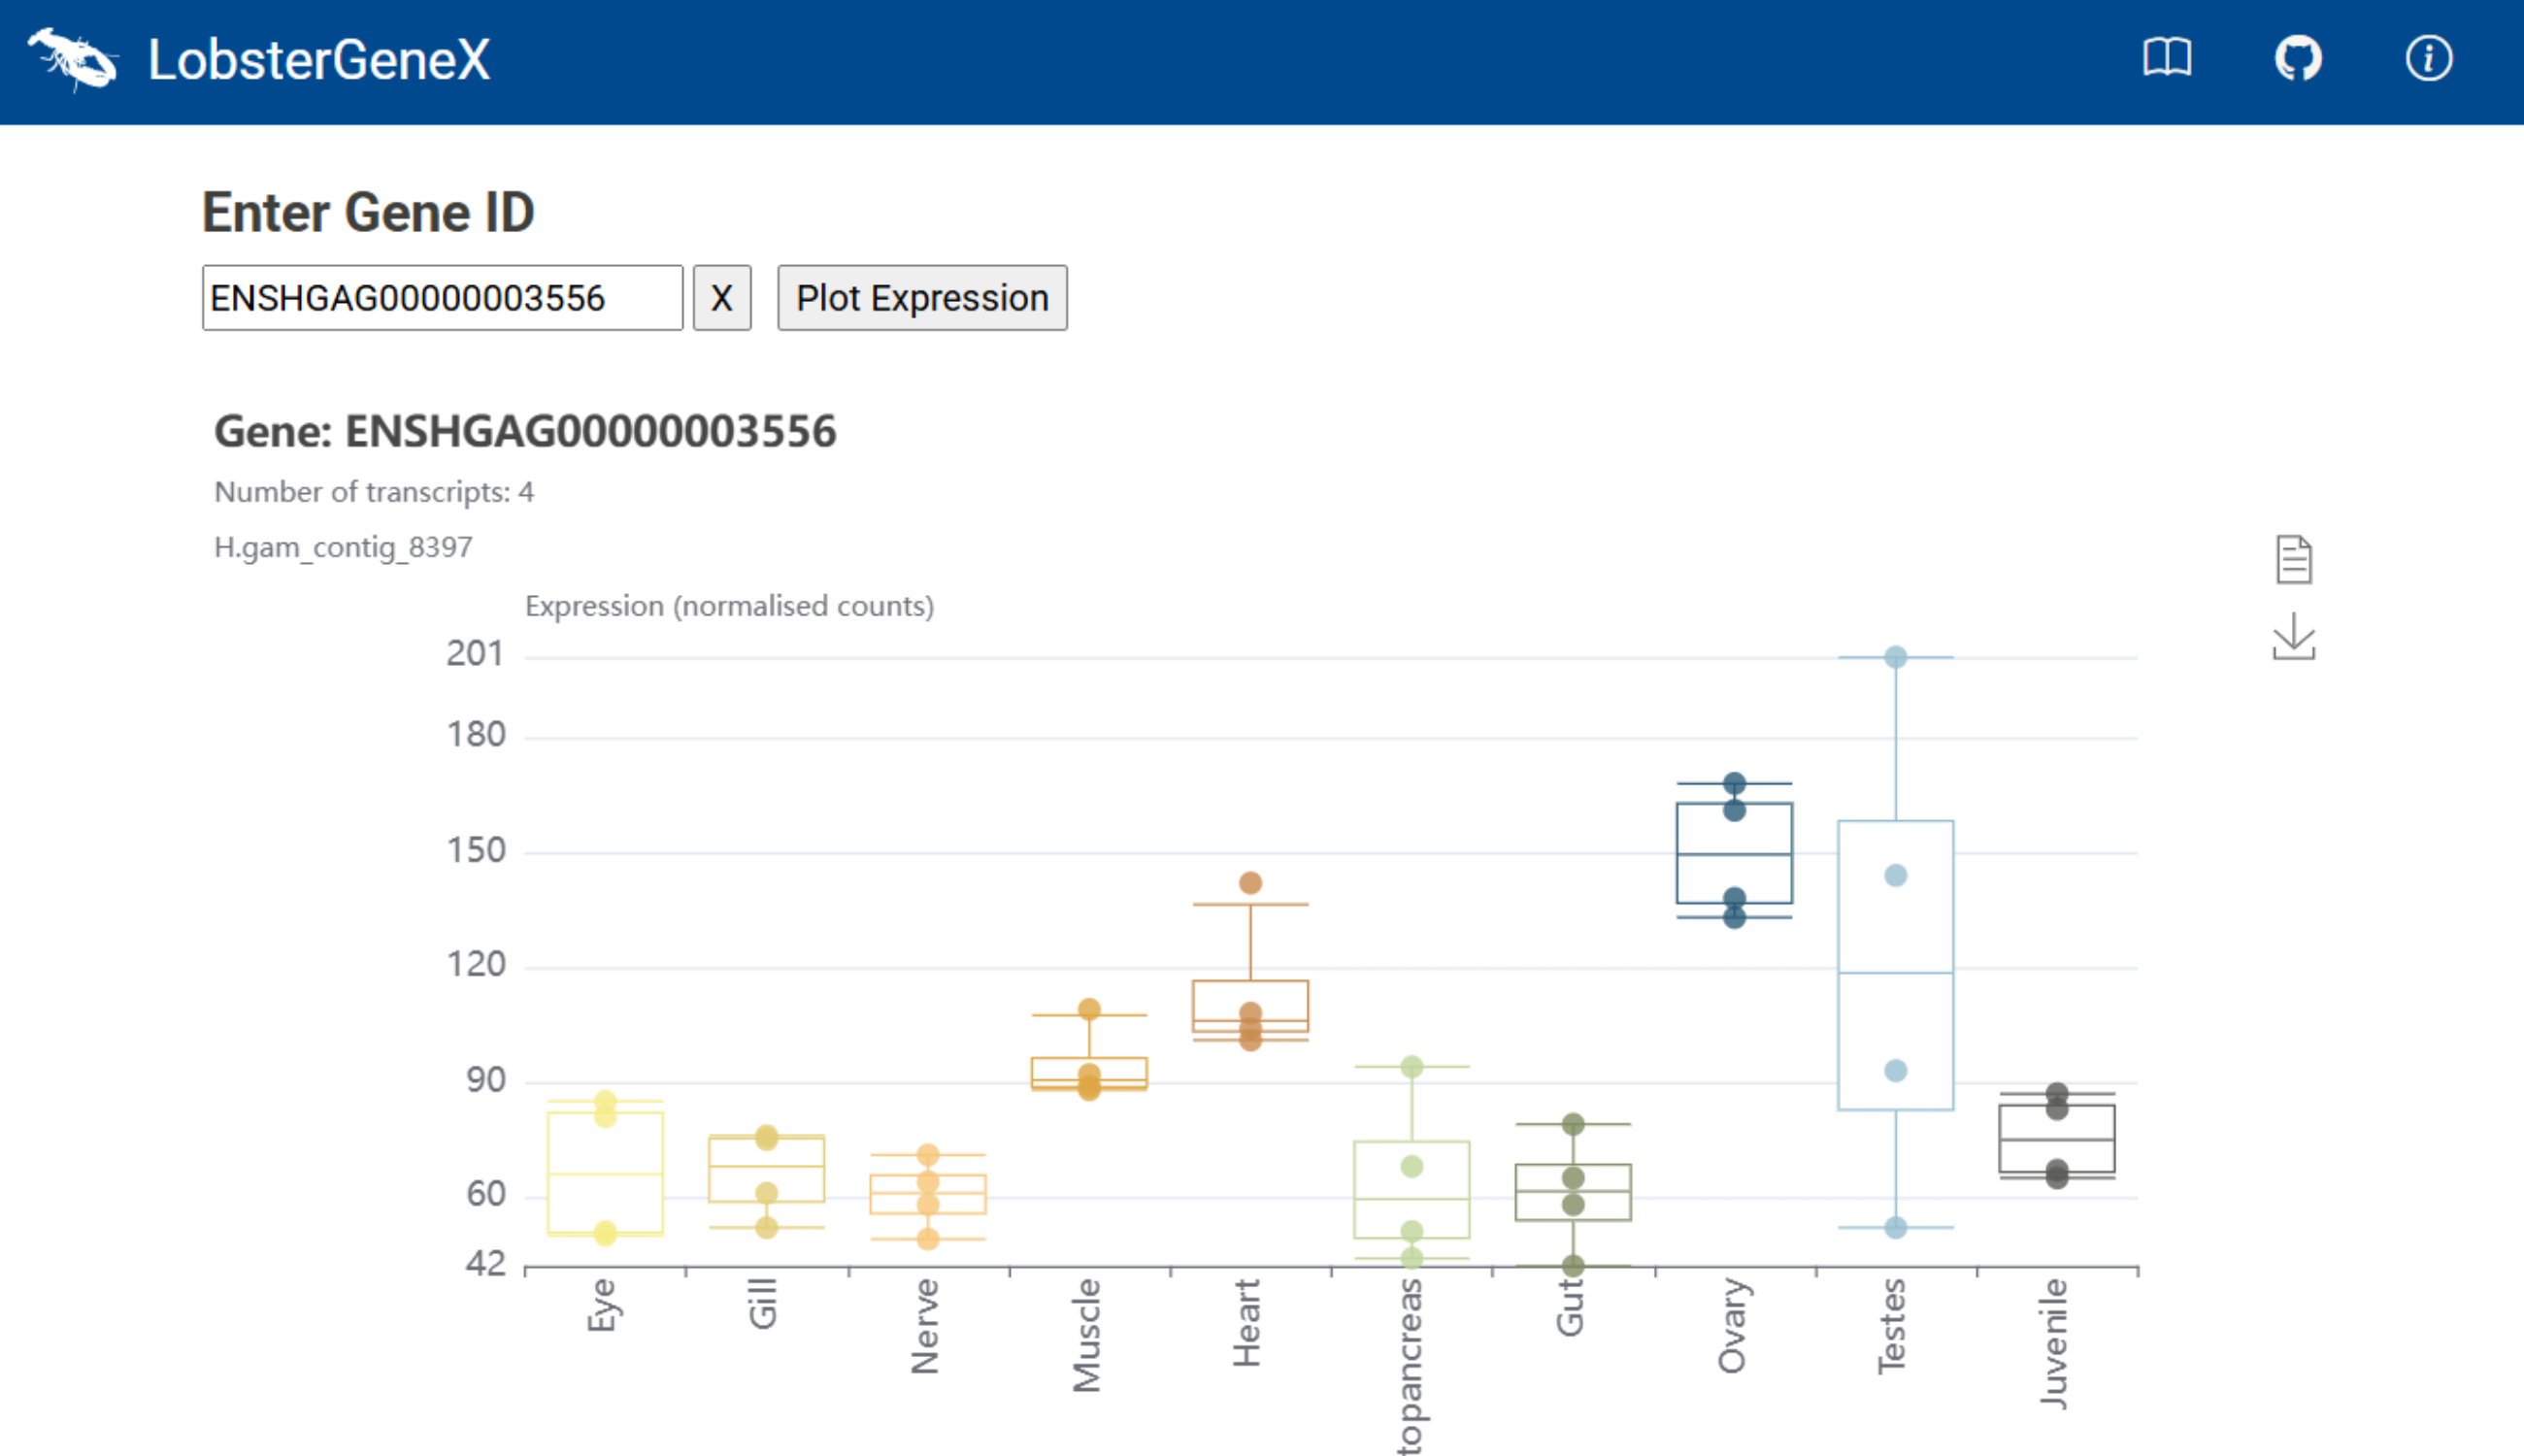Click the 'Gill' axis label
The image size is (2524, 1456).
[763, 1303]
